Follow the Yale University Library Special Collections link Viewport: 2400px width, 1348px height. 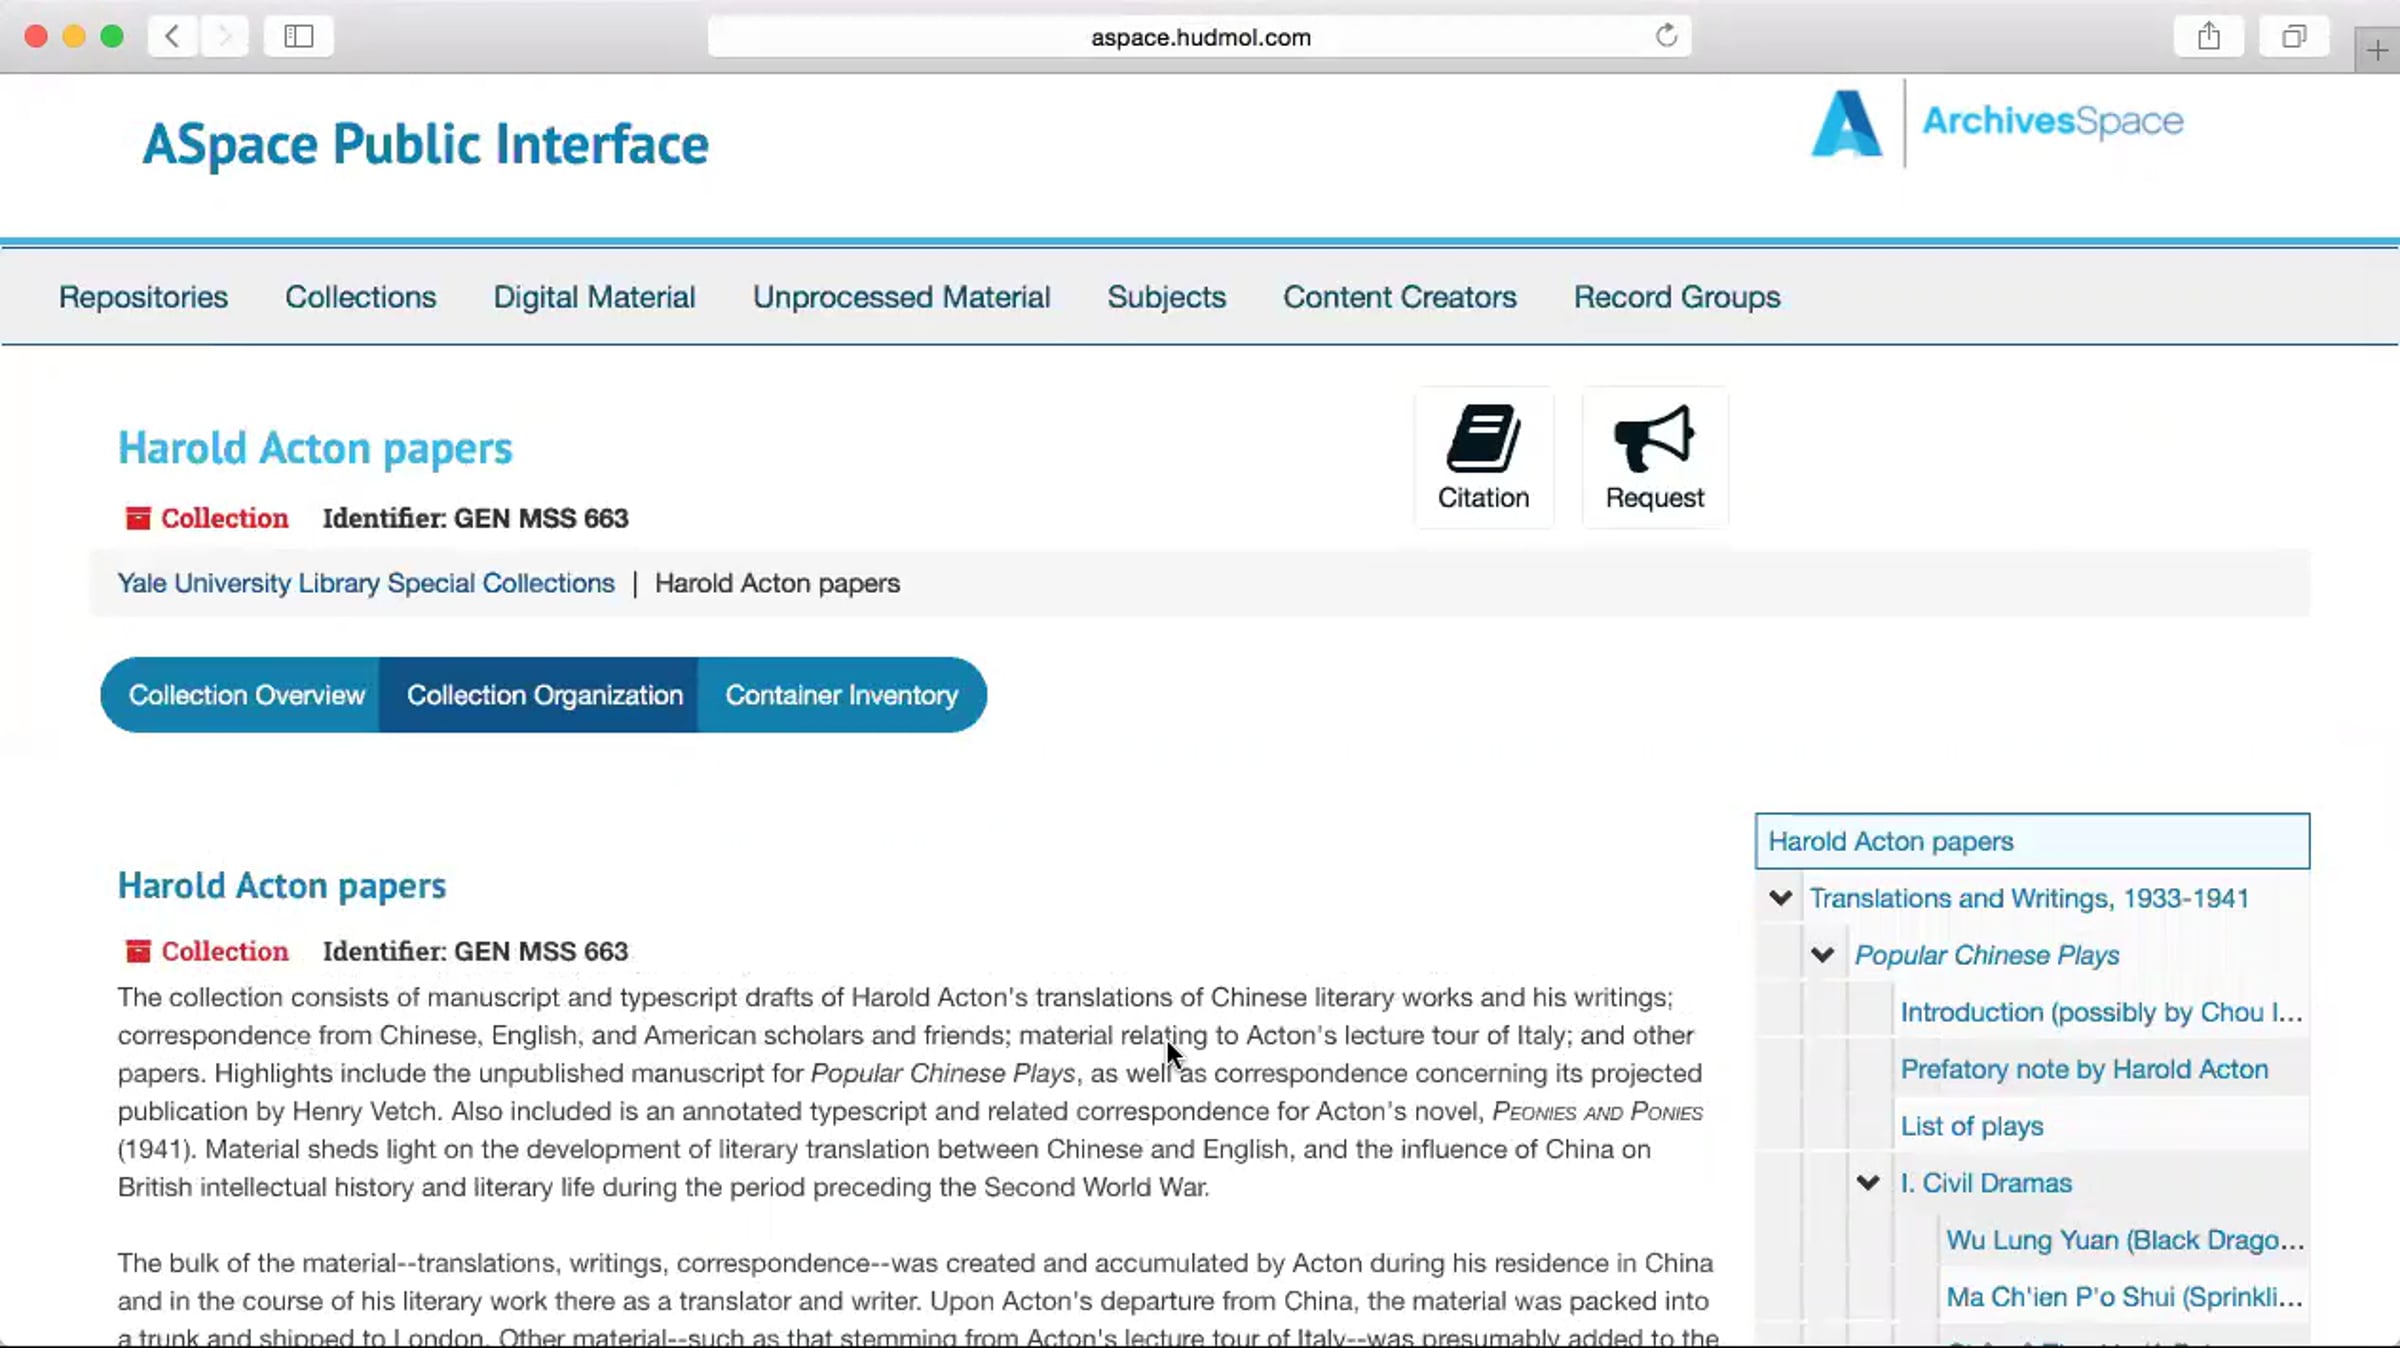pos(366,583)
